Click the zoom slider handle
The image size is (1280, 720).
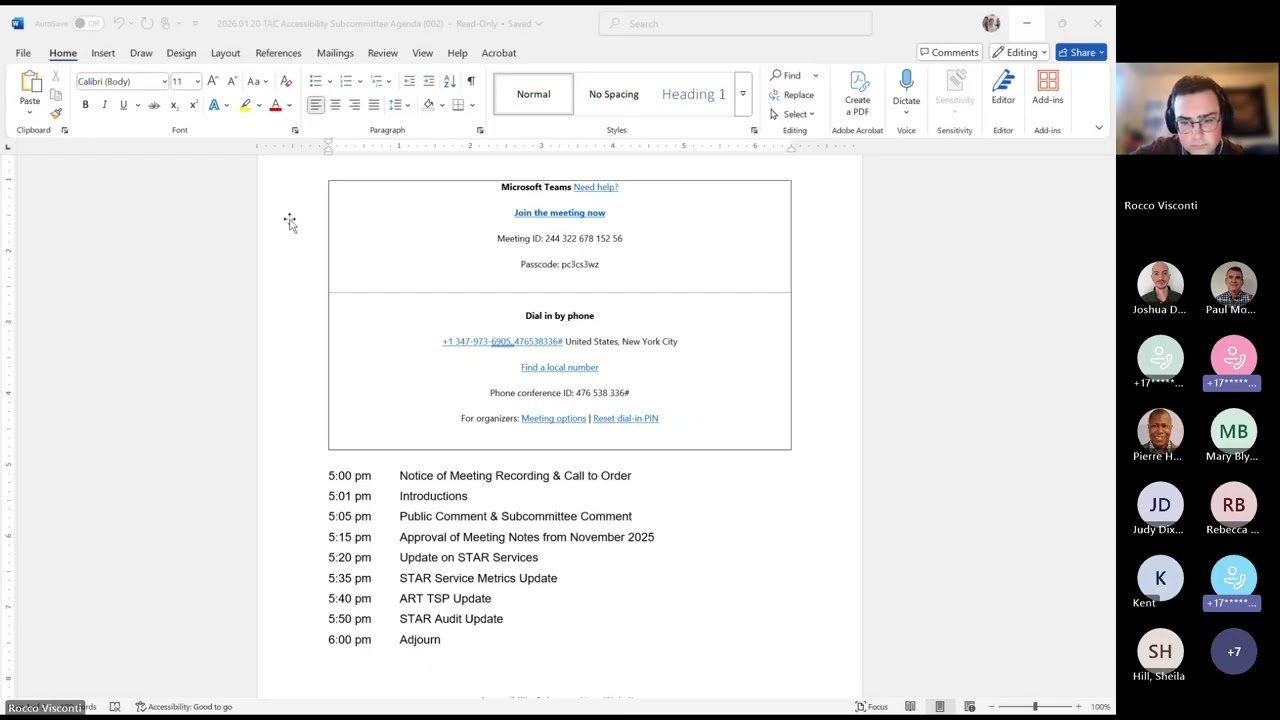[x=1035, y=707]
